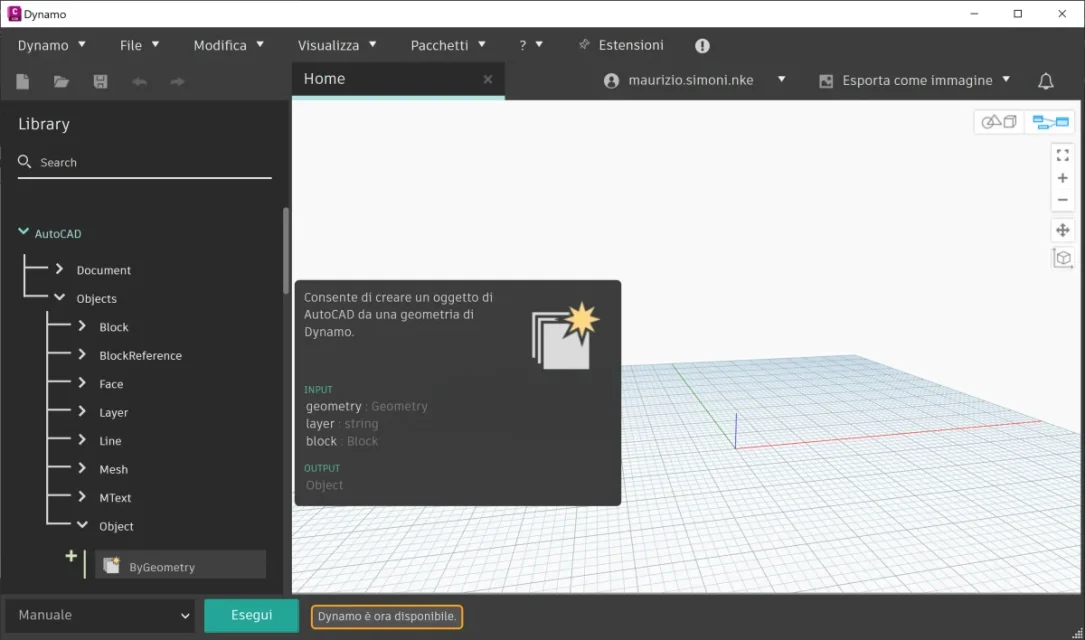
Task: Expand the BlockReference category
Action: point(82,354)
